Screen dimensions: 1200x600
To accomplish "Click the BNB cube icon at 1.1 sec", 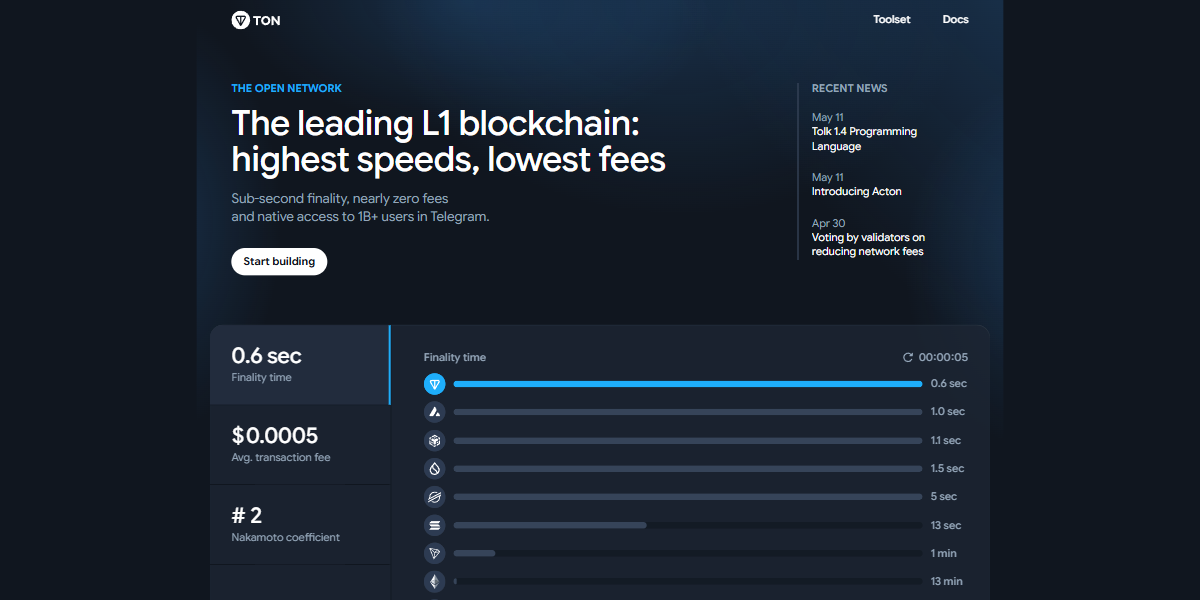I will [x=434, y=440].
